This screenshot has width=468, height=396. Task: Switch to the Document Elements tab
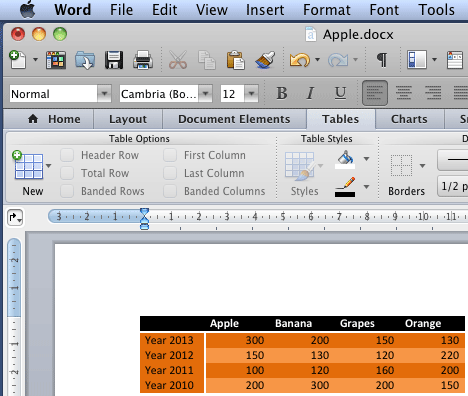click(x=234, y=119)
